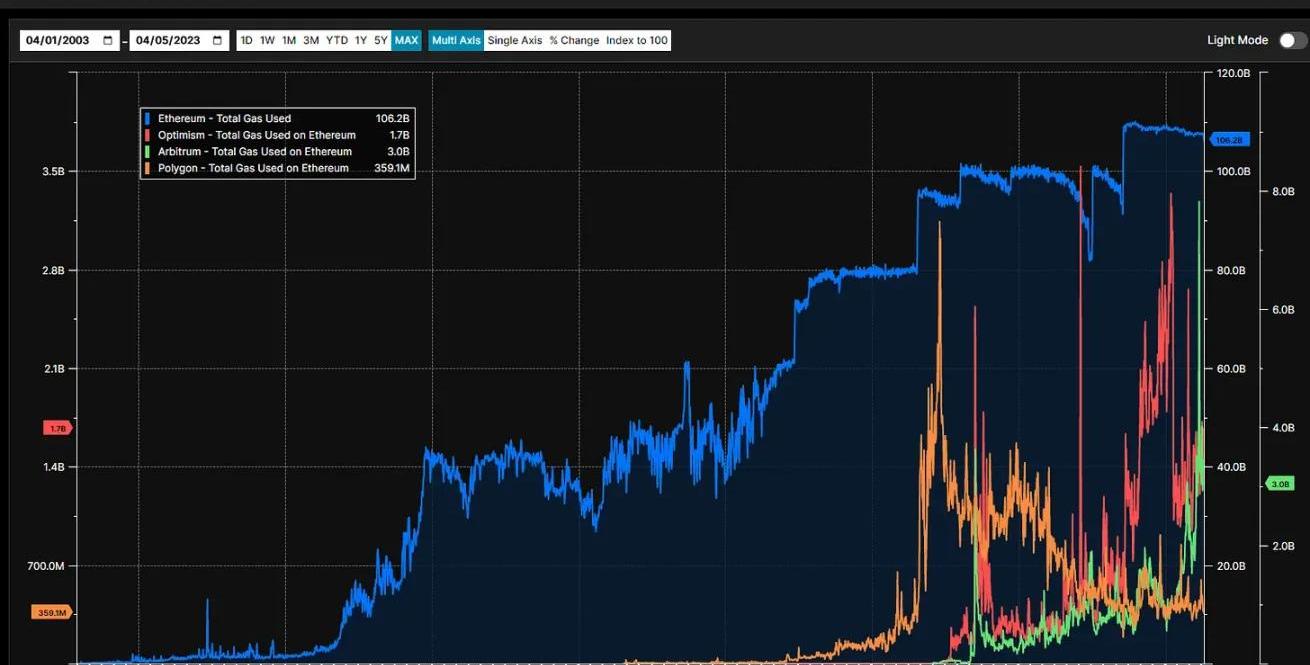Choose the 1Y time range

(x=361, y=41)
